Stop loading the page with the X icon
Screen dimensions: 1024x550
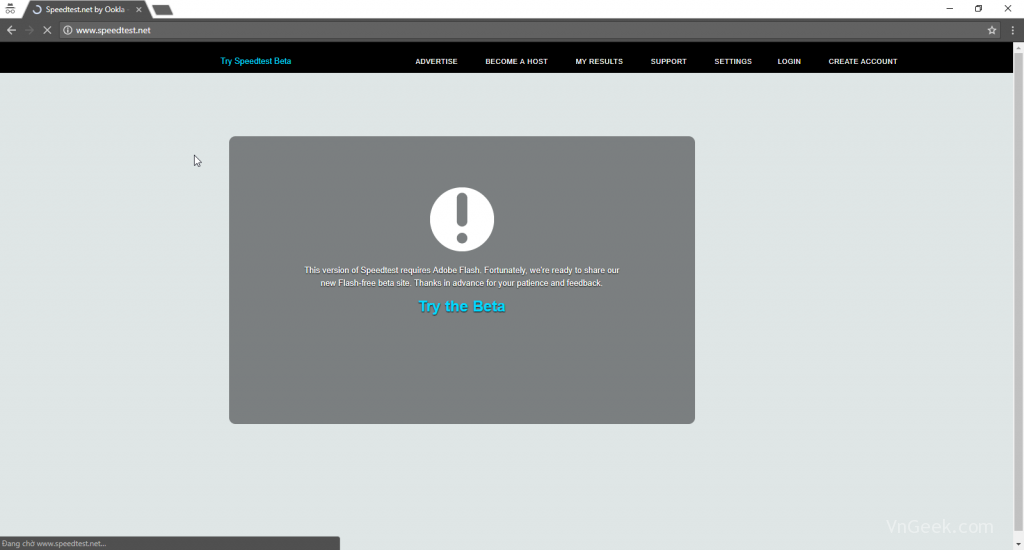click(47, 30)
